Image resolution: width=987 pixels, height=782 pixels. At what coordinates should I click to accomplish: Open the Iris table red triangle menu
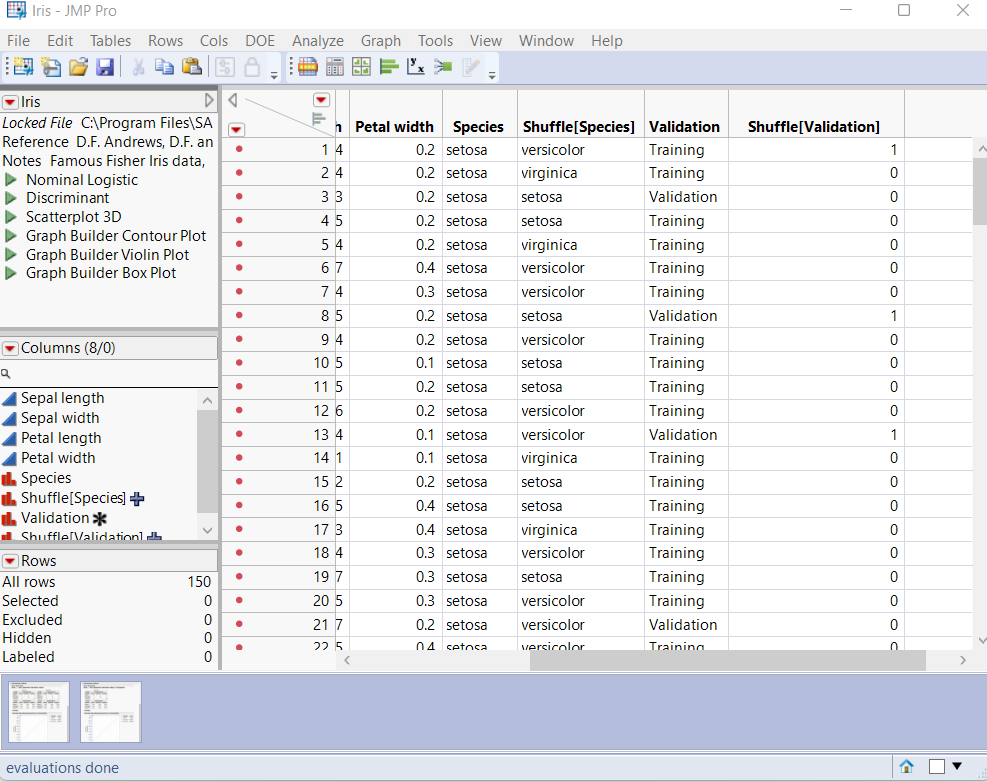(x=10, y=102)
